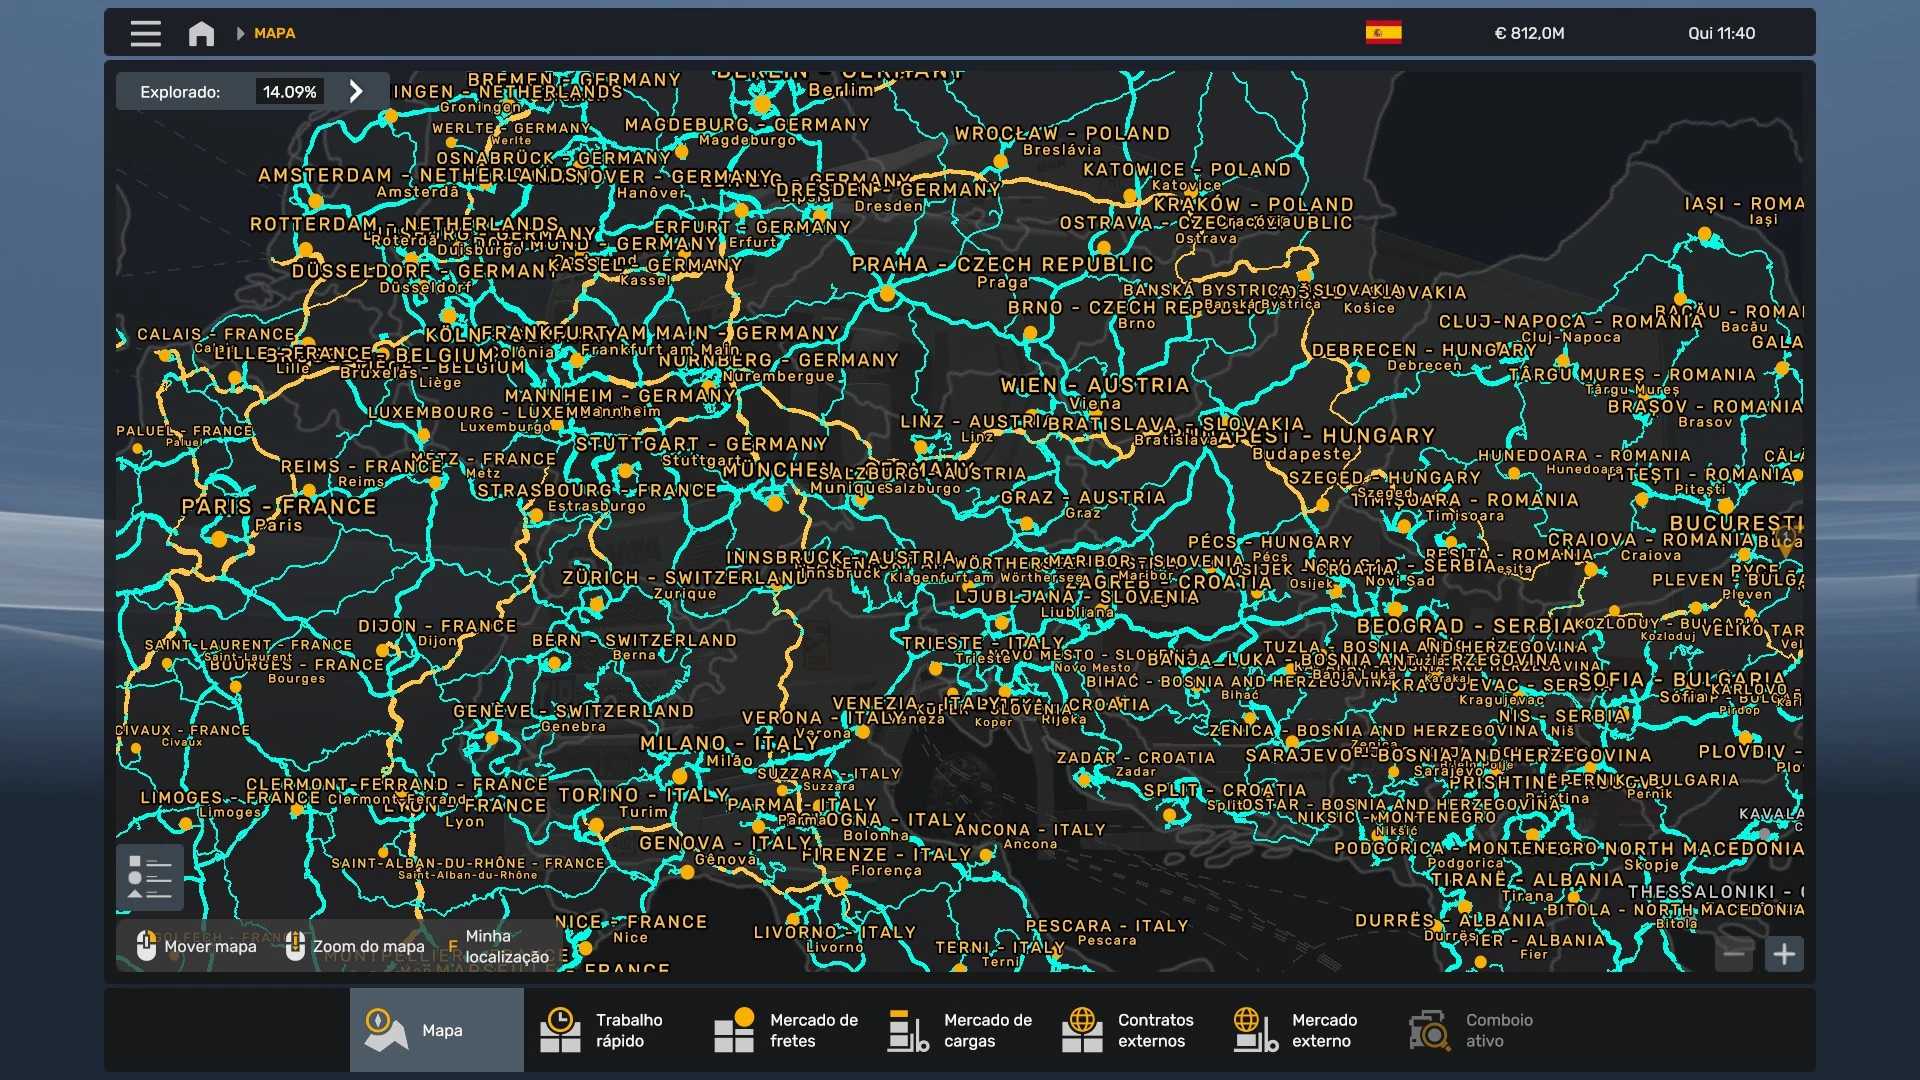Click the explored percentage 14.09% field
Screen dimensions: 1920x1080
pos(289,92)
